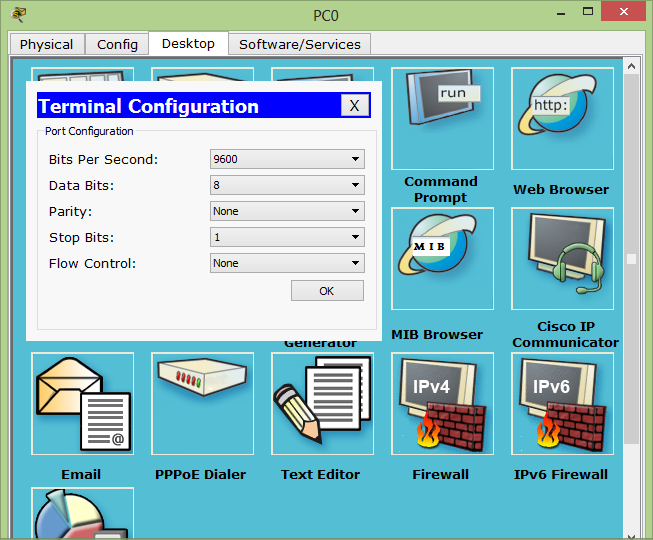
Task: Open the IPv6 Firewall icon
Action: pos(562,403)
